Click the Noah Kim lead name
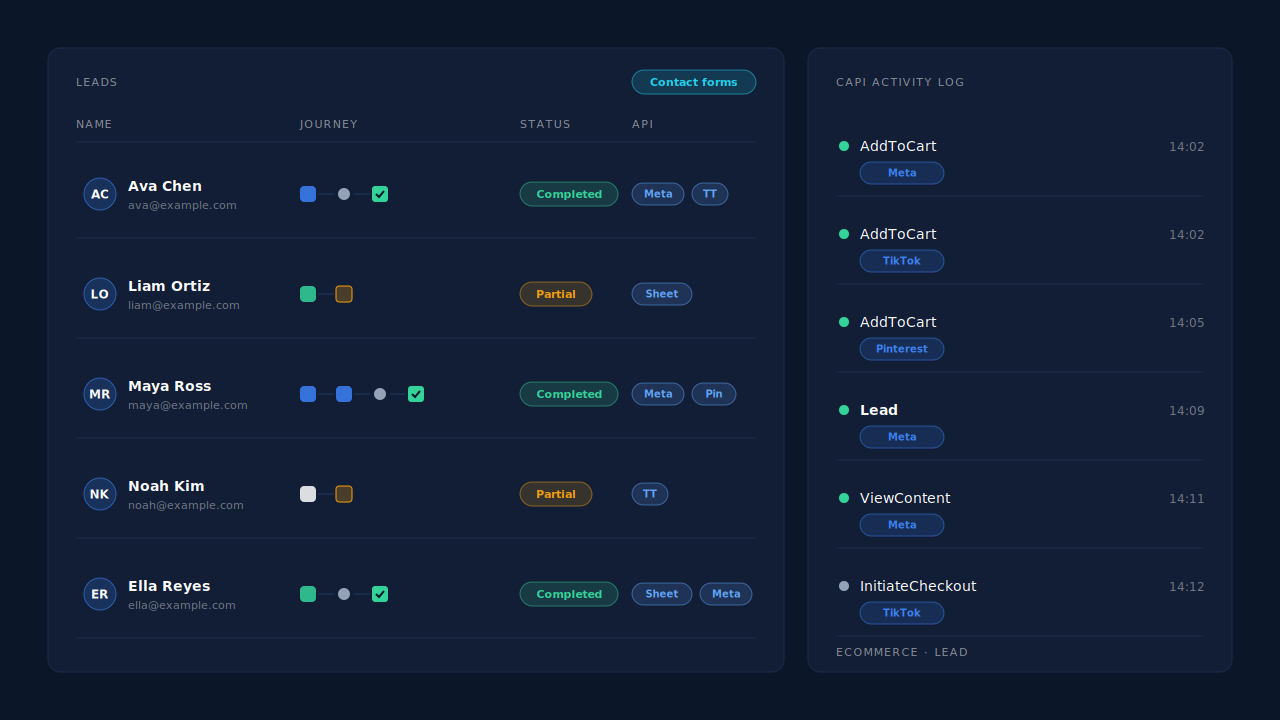This screenshot has height=720, width=1280. pos(166,486)
